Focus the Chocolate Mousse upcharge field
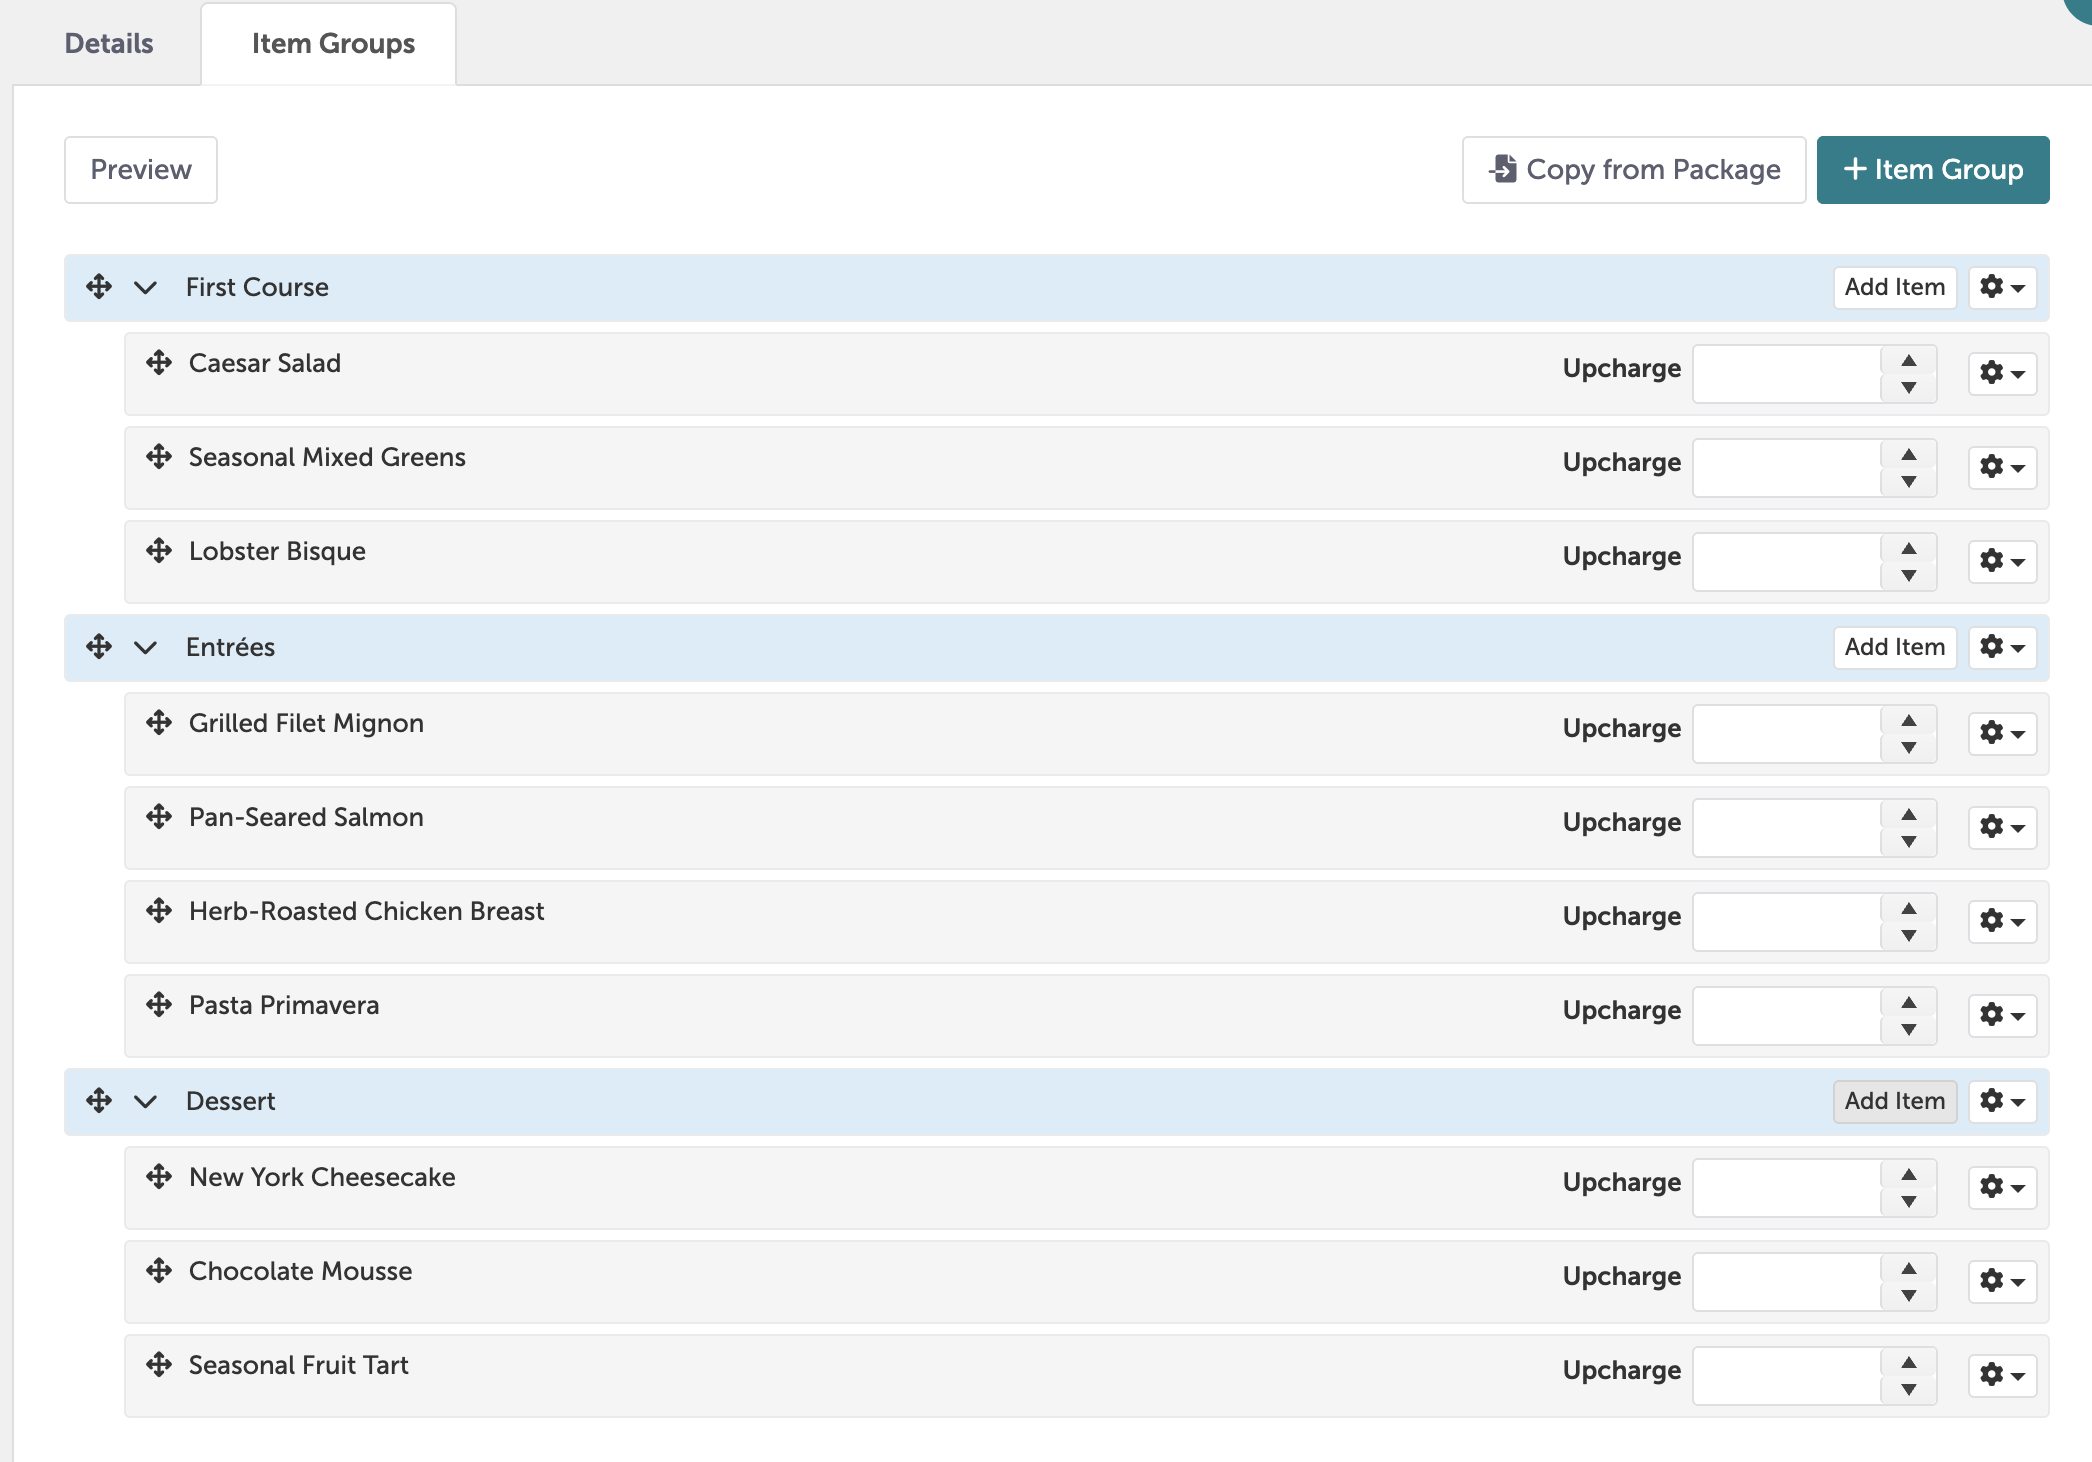Image resolution: width=2092 pixels, height=1462 pixels. coord(1787,1282)
